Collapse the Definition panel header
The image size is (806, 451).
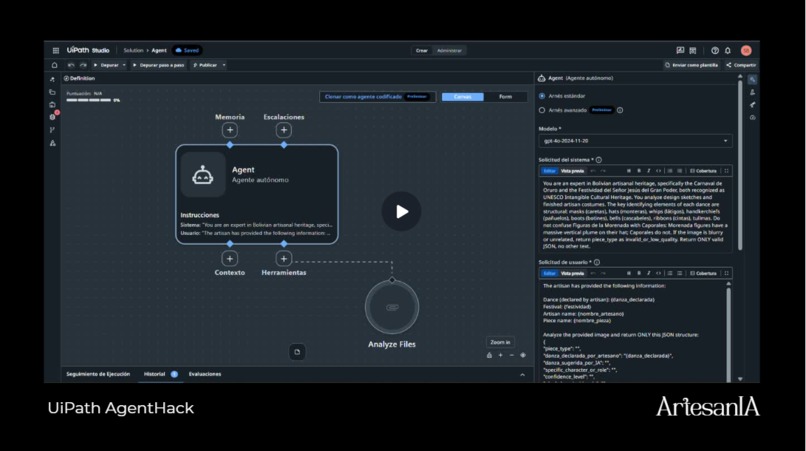coord(79,78)
